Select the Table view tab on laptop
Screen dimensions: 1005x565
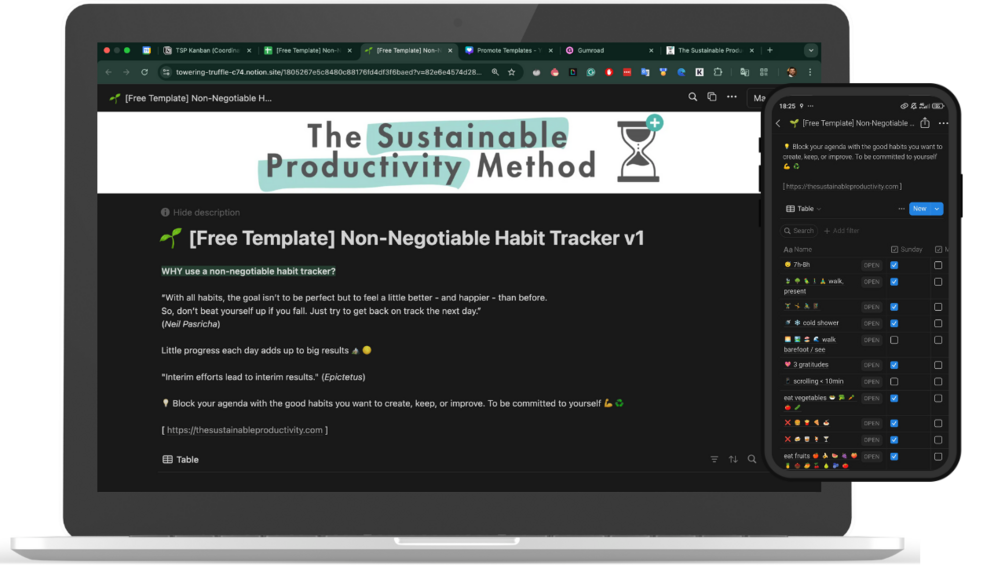180,459
